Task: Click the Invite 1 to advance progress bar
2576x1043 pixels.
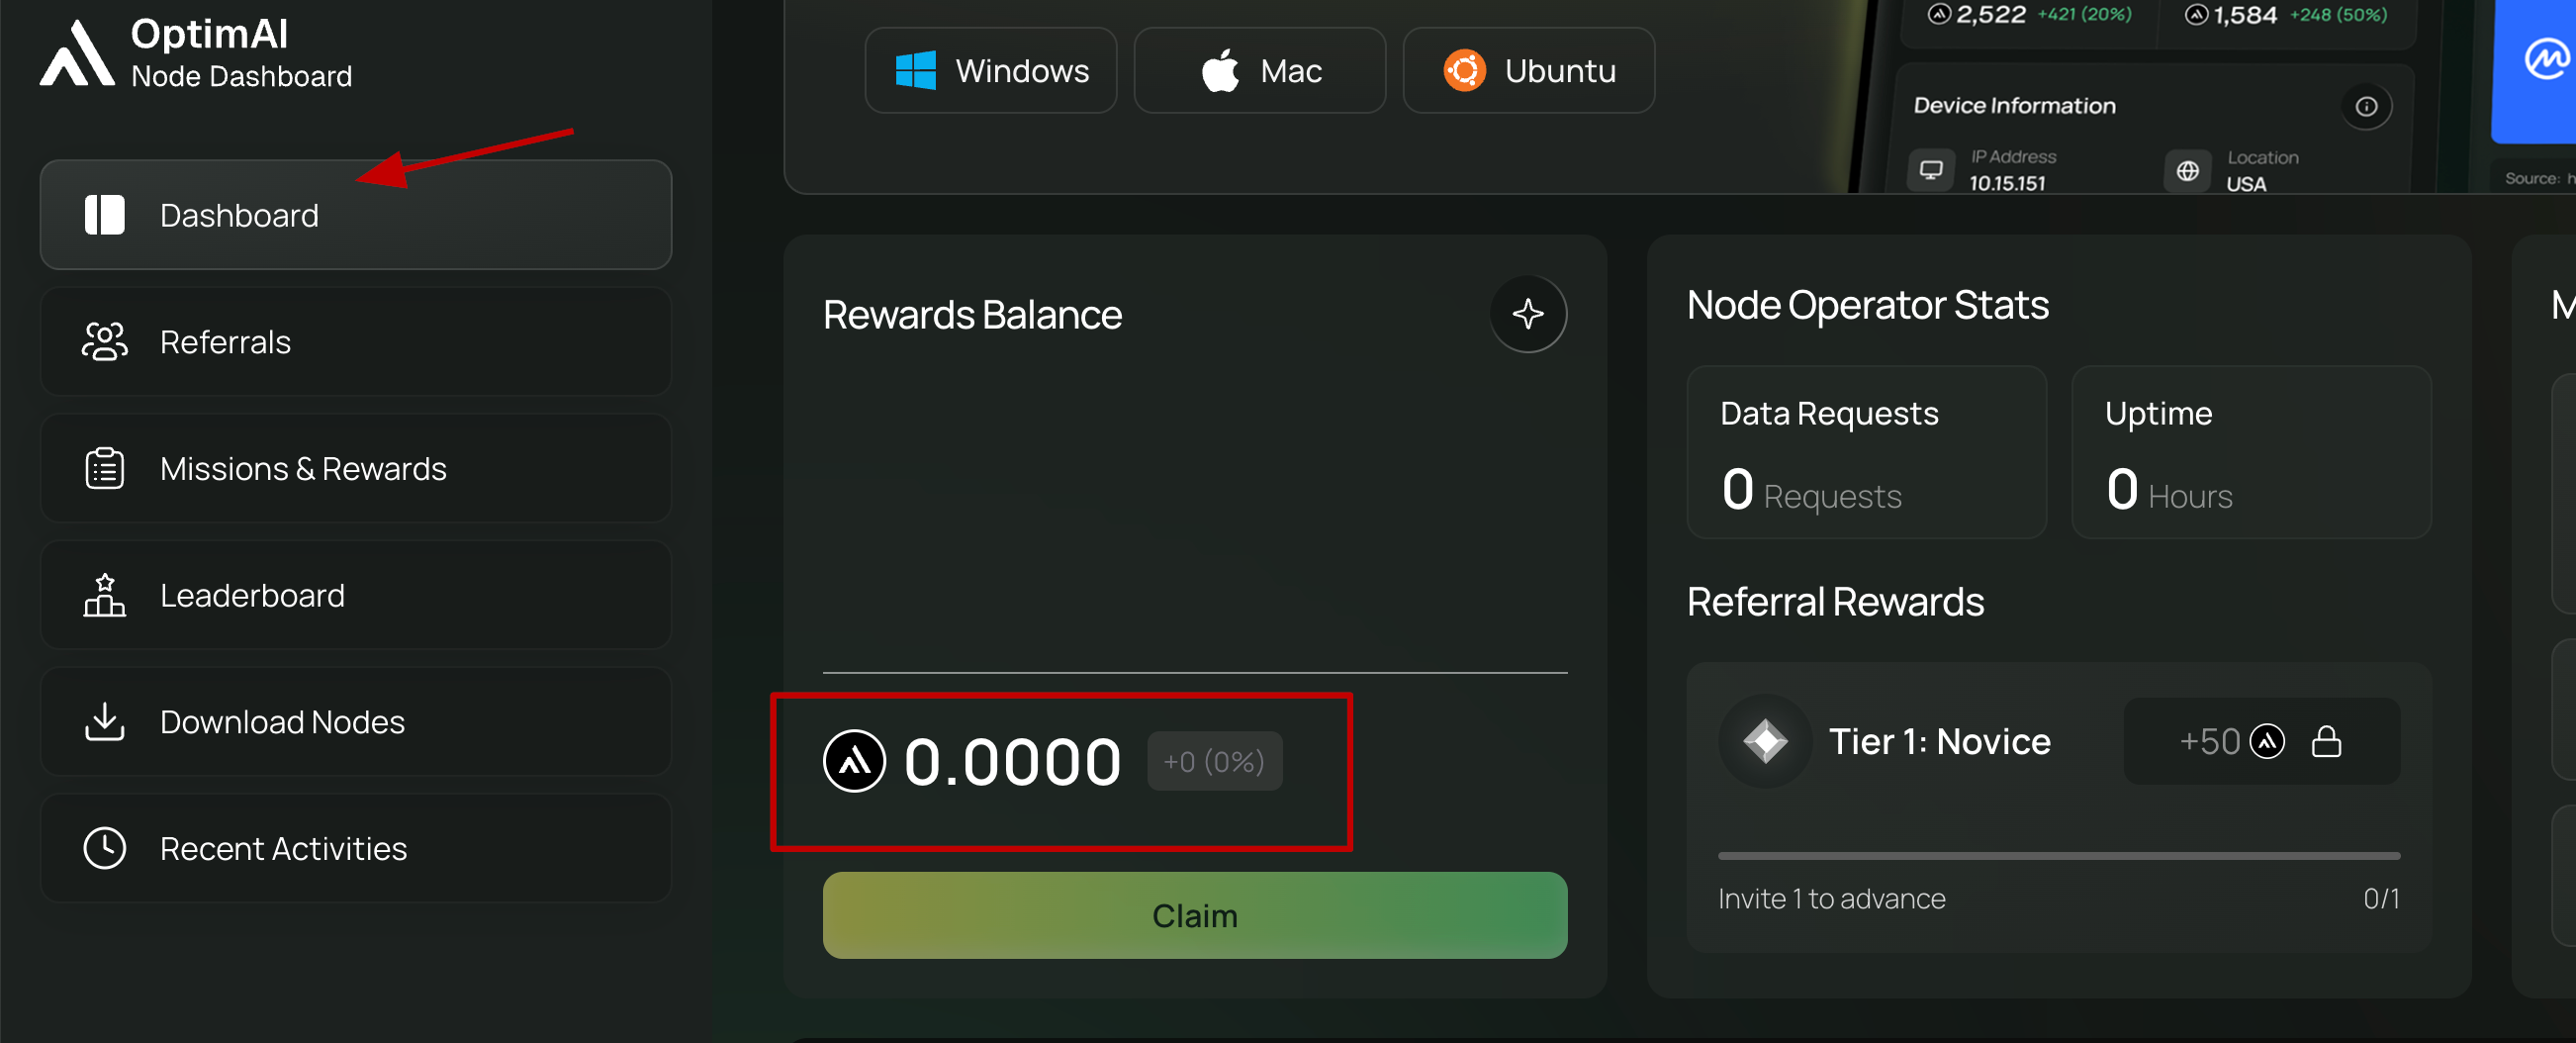Action: coord(2058,856)
